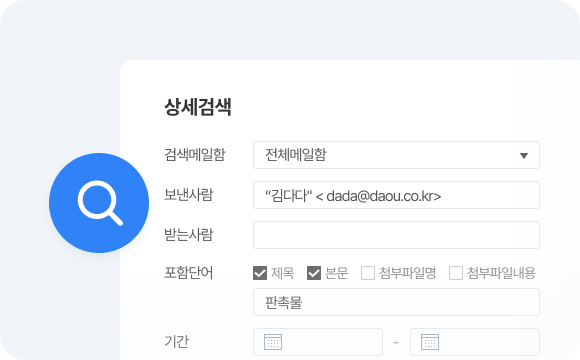Expand the 전체메일함 dropdown arrow

point(524,155)
